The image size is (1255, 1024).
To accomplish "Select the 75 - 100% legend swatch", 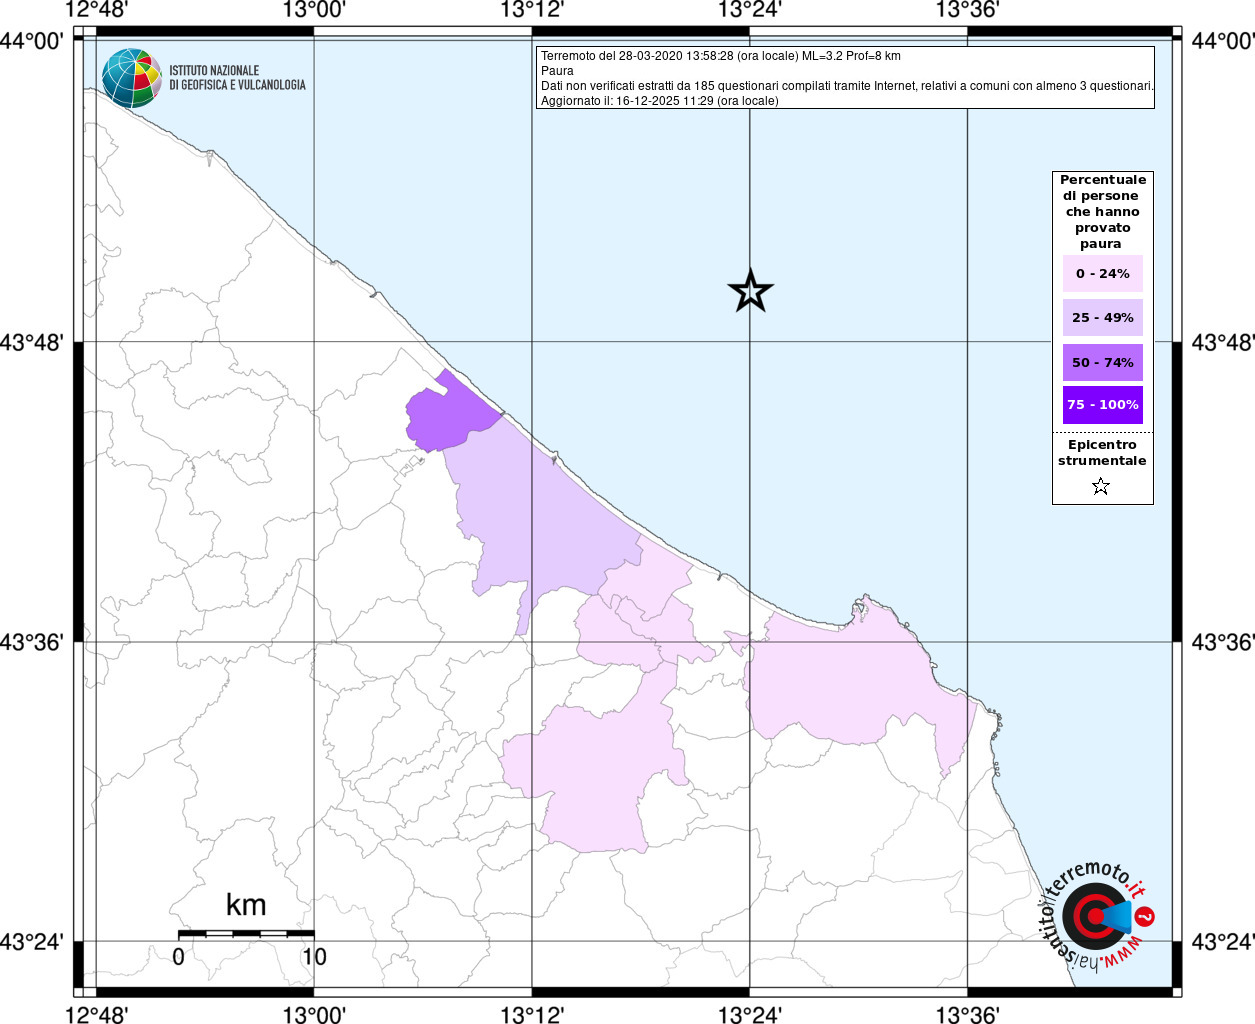I will coord(1102,405).
